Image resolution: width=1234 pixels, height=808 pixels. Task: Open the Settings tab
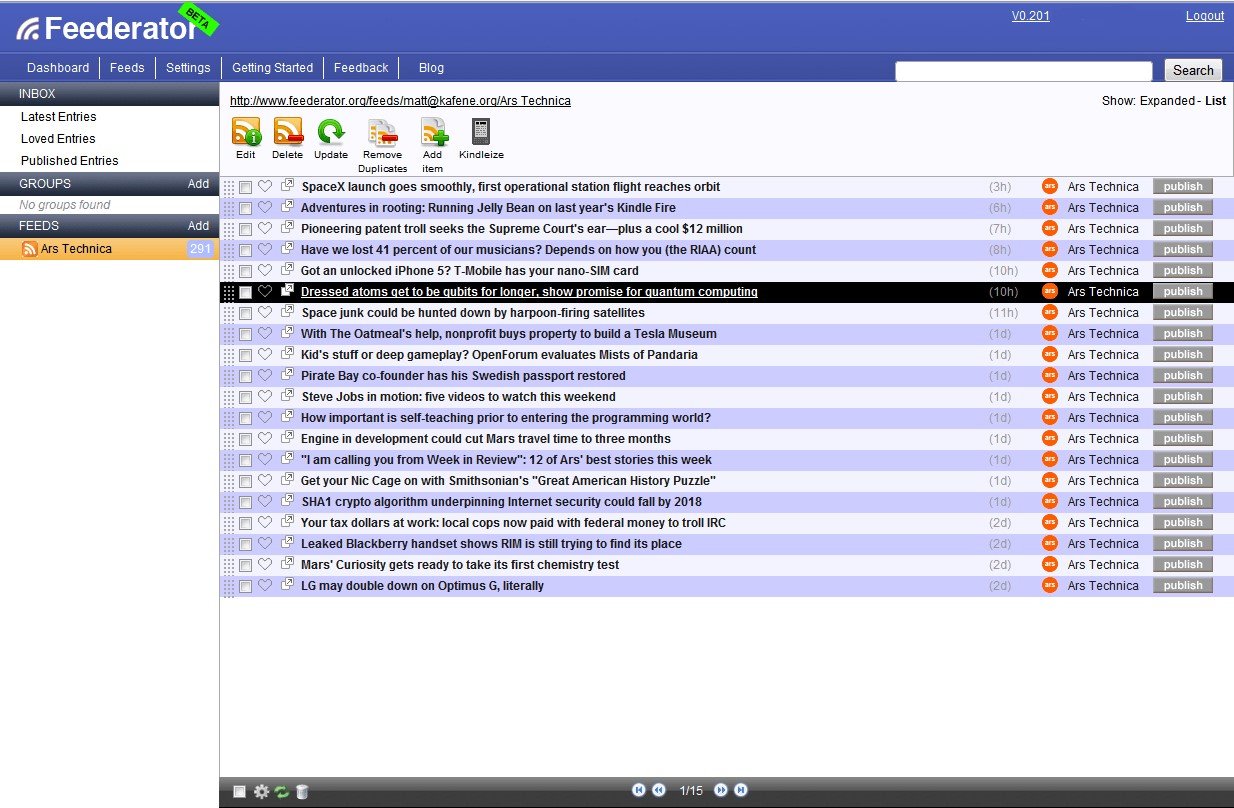[188, 68]
